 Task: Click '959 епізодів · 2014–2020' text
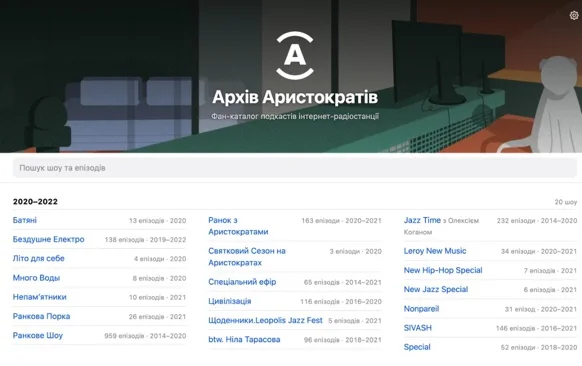pos(145,336)
